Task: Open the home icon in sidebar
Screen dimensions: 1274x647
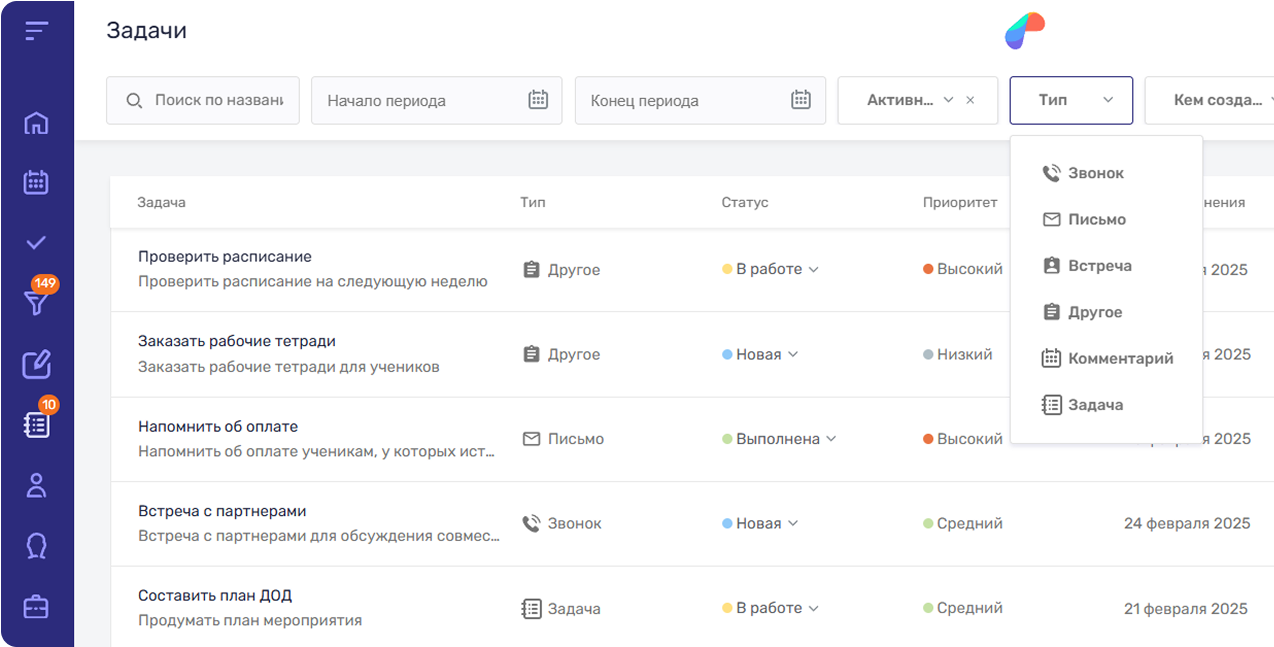Action: click(x=36, y=124)
